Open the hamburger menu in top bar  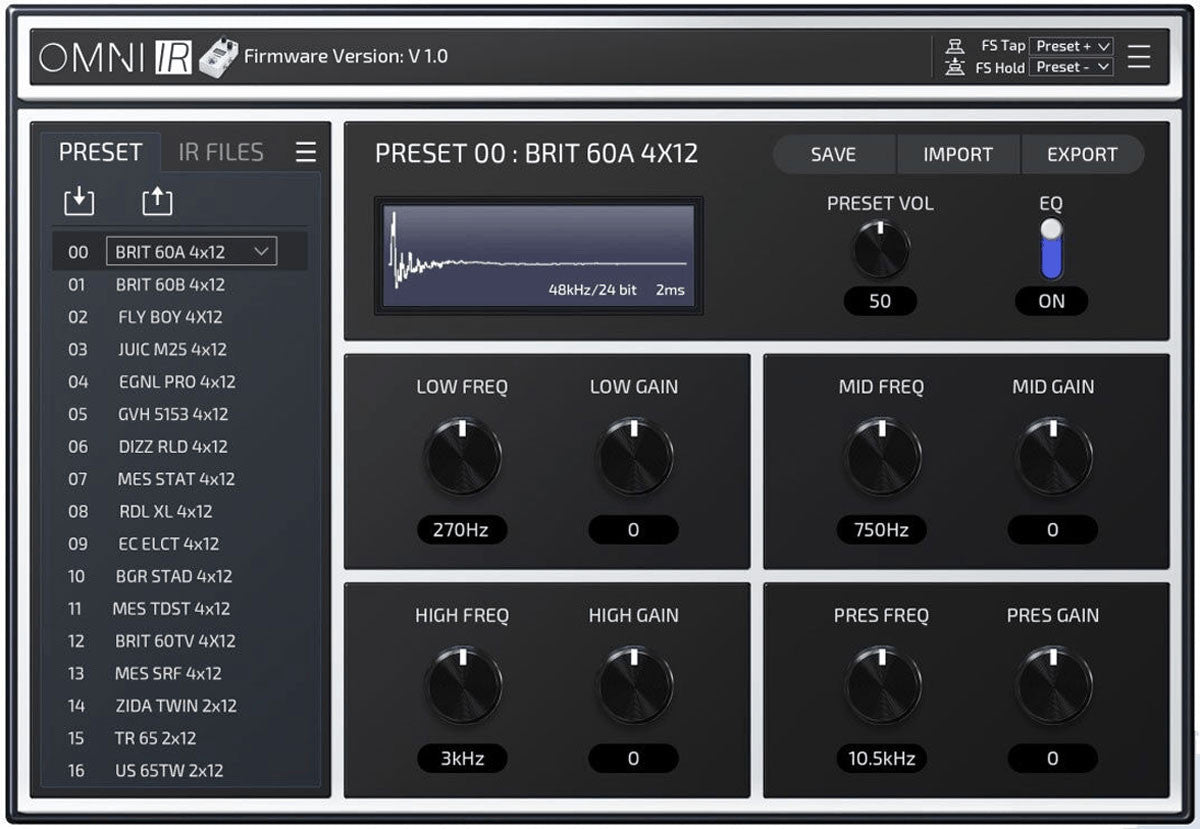tap(1138, 57)
